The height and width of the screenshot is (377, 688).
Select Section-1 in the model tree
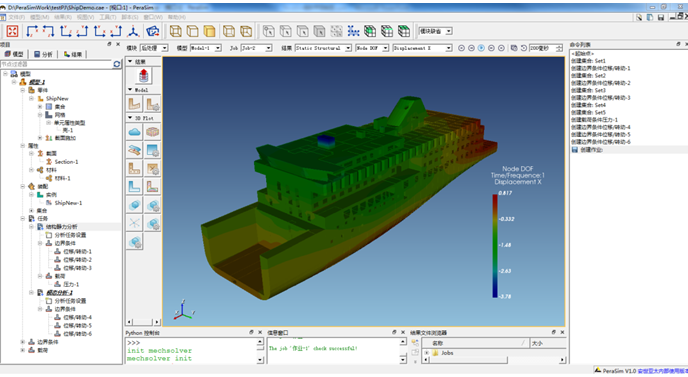pos(66,162)
